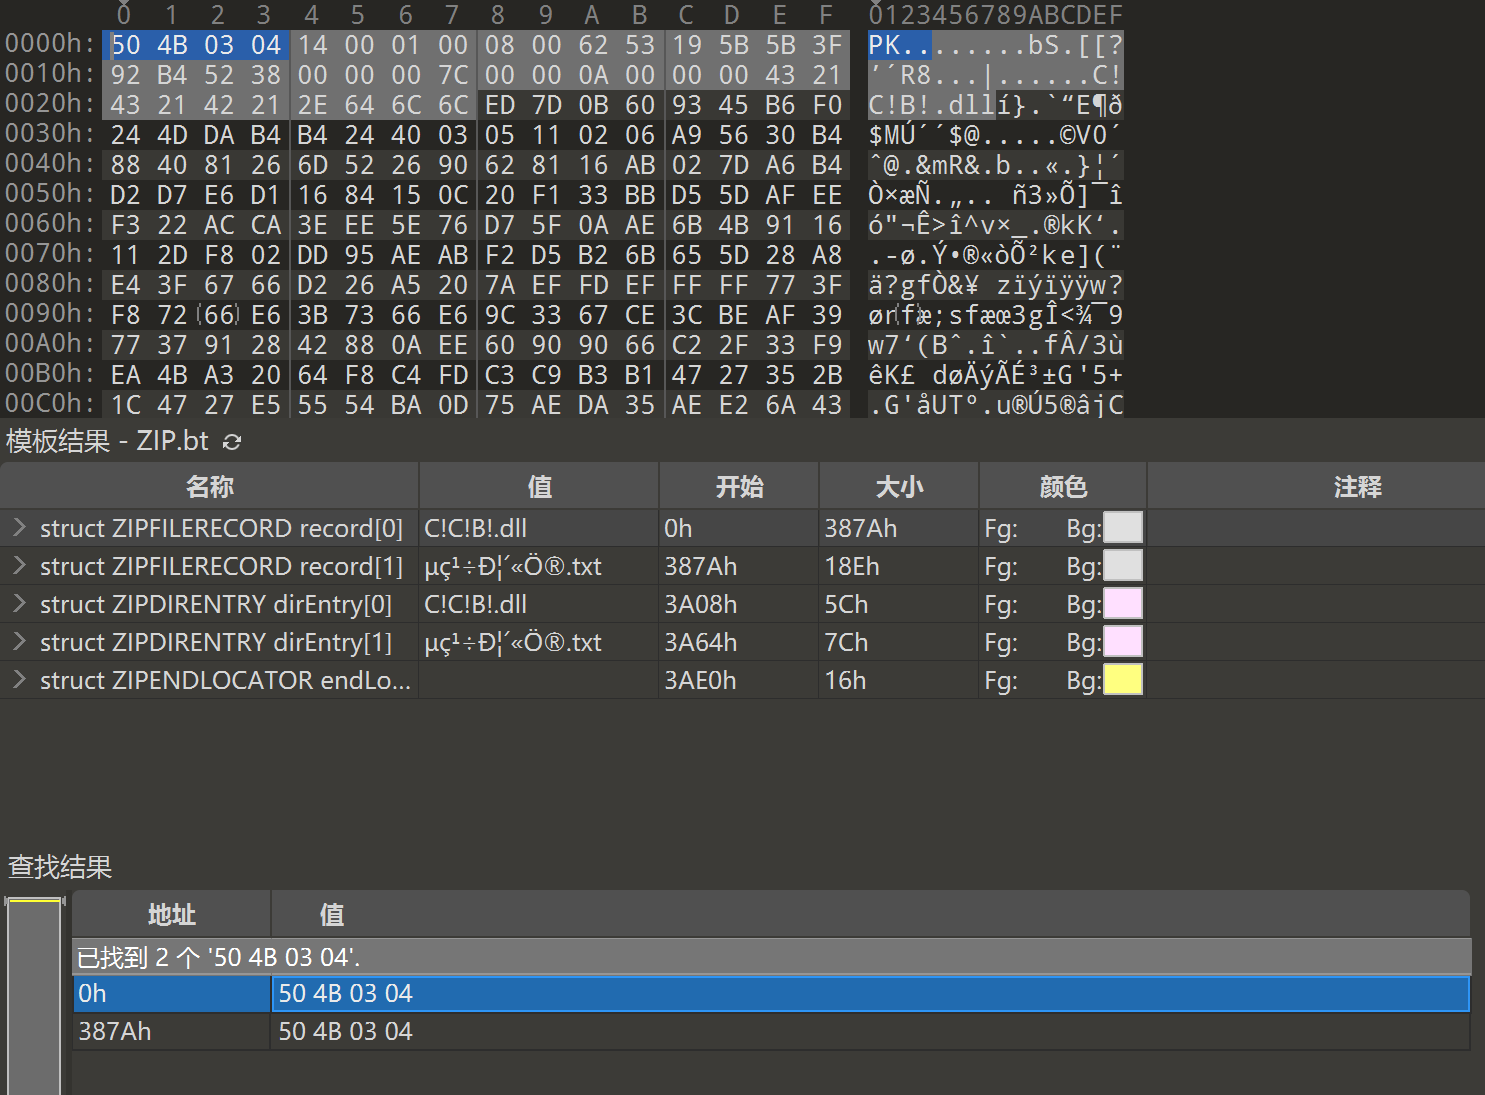The width and height of the screenshot is (1485, 1095).
Task: Click hex byte 50 at offset 0000h
Action: [x=126, y=45]
